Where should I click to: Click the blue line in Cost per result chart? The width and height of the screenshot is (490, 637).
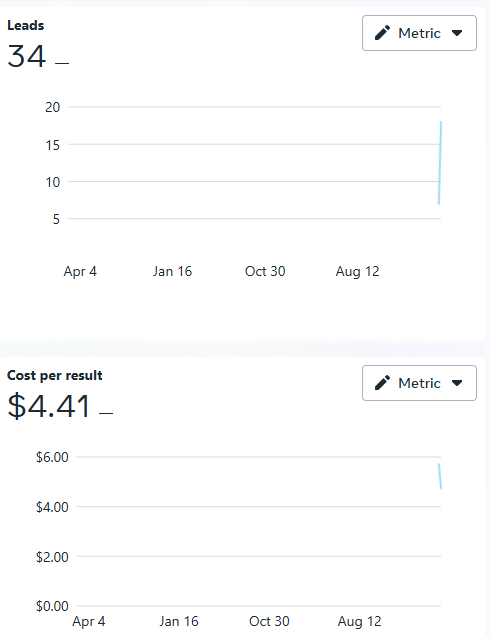click(440, 476)
